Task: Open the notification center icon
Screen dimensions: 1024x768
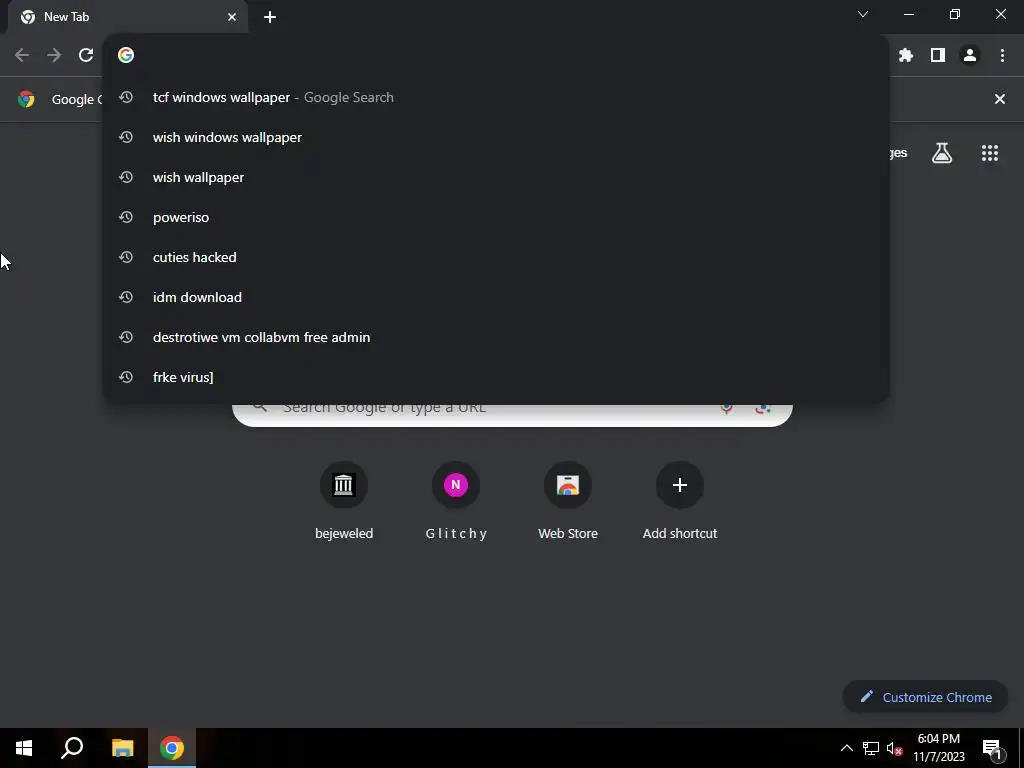Action: click(x=991, y=748)
